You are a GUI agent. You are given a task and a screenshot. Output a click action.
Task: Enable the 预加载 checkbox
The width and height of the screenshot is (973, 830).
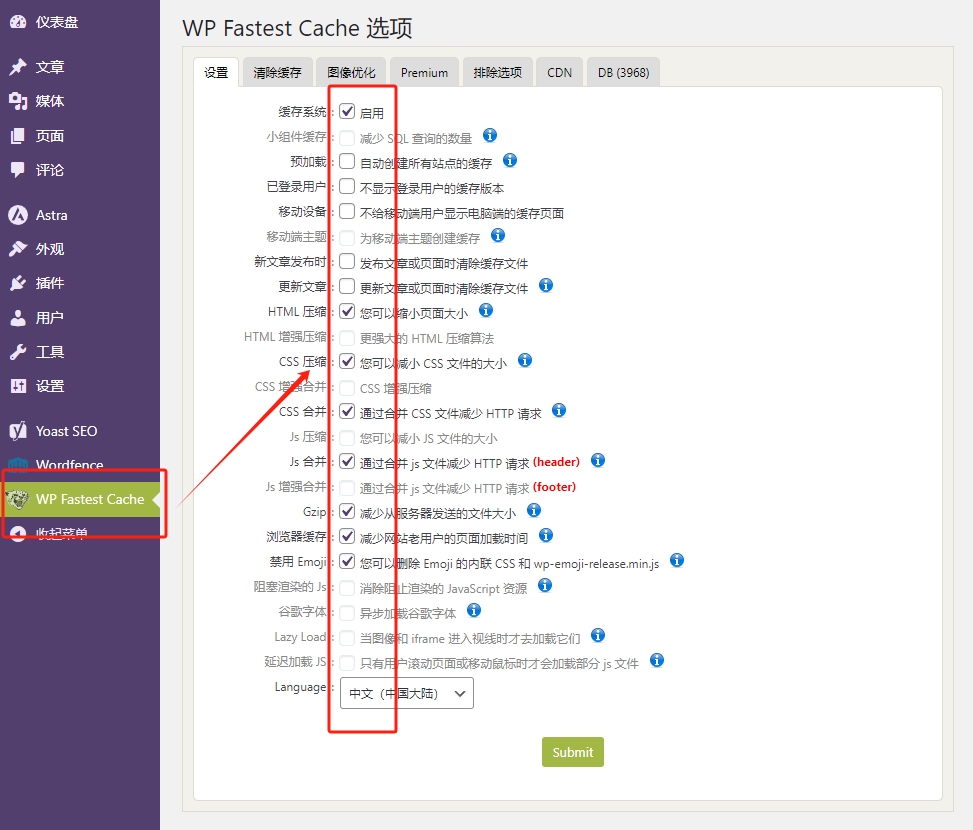click(x=347, y=161)
